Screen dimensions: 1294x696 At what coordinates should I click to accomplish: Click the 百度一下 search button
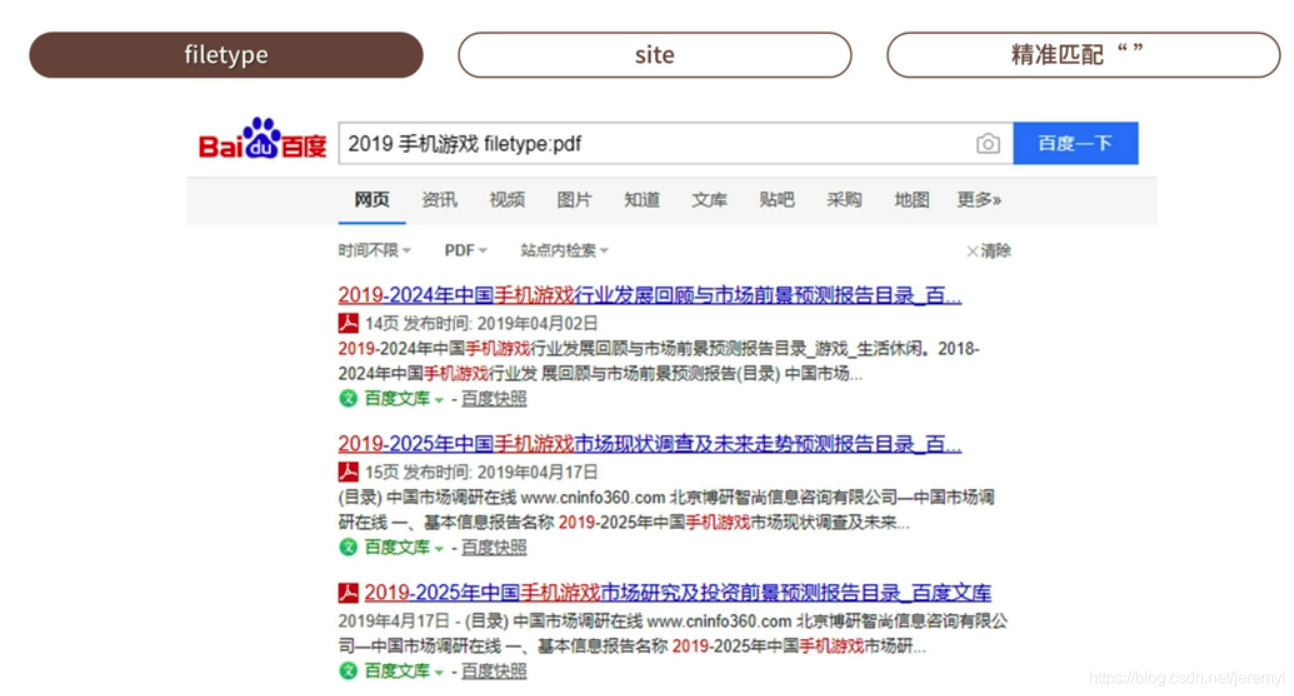1076,143
